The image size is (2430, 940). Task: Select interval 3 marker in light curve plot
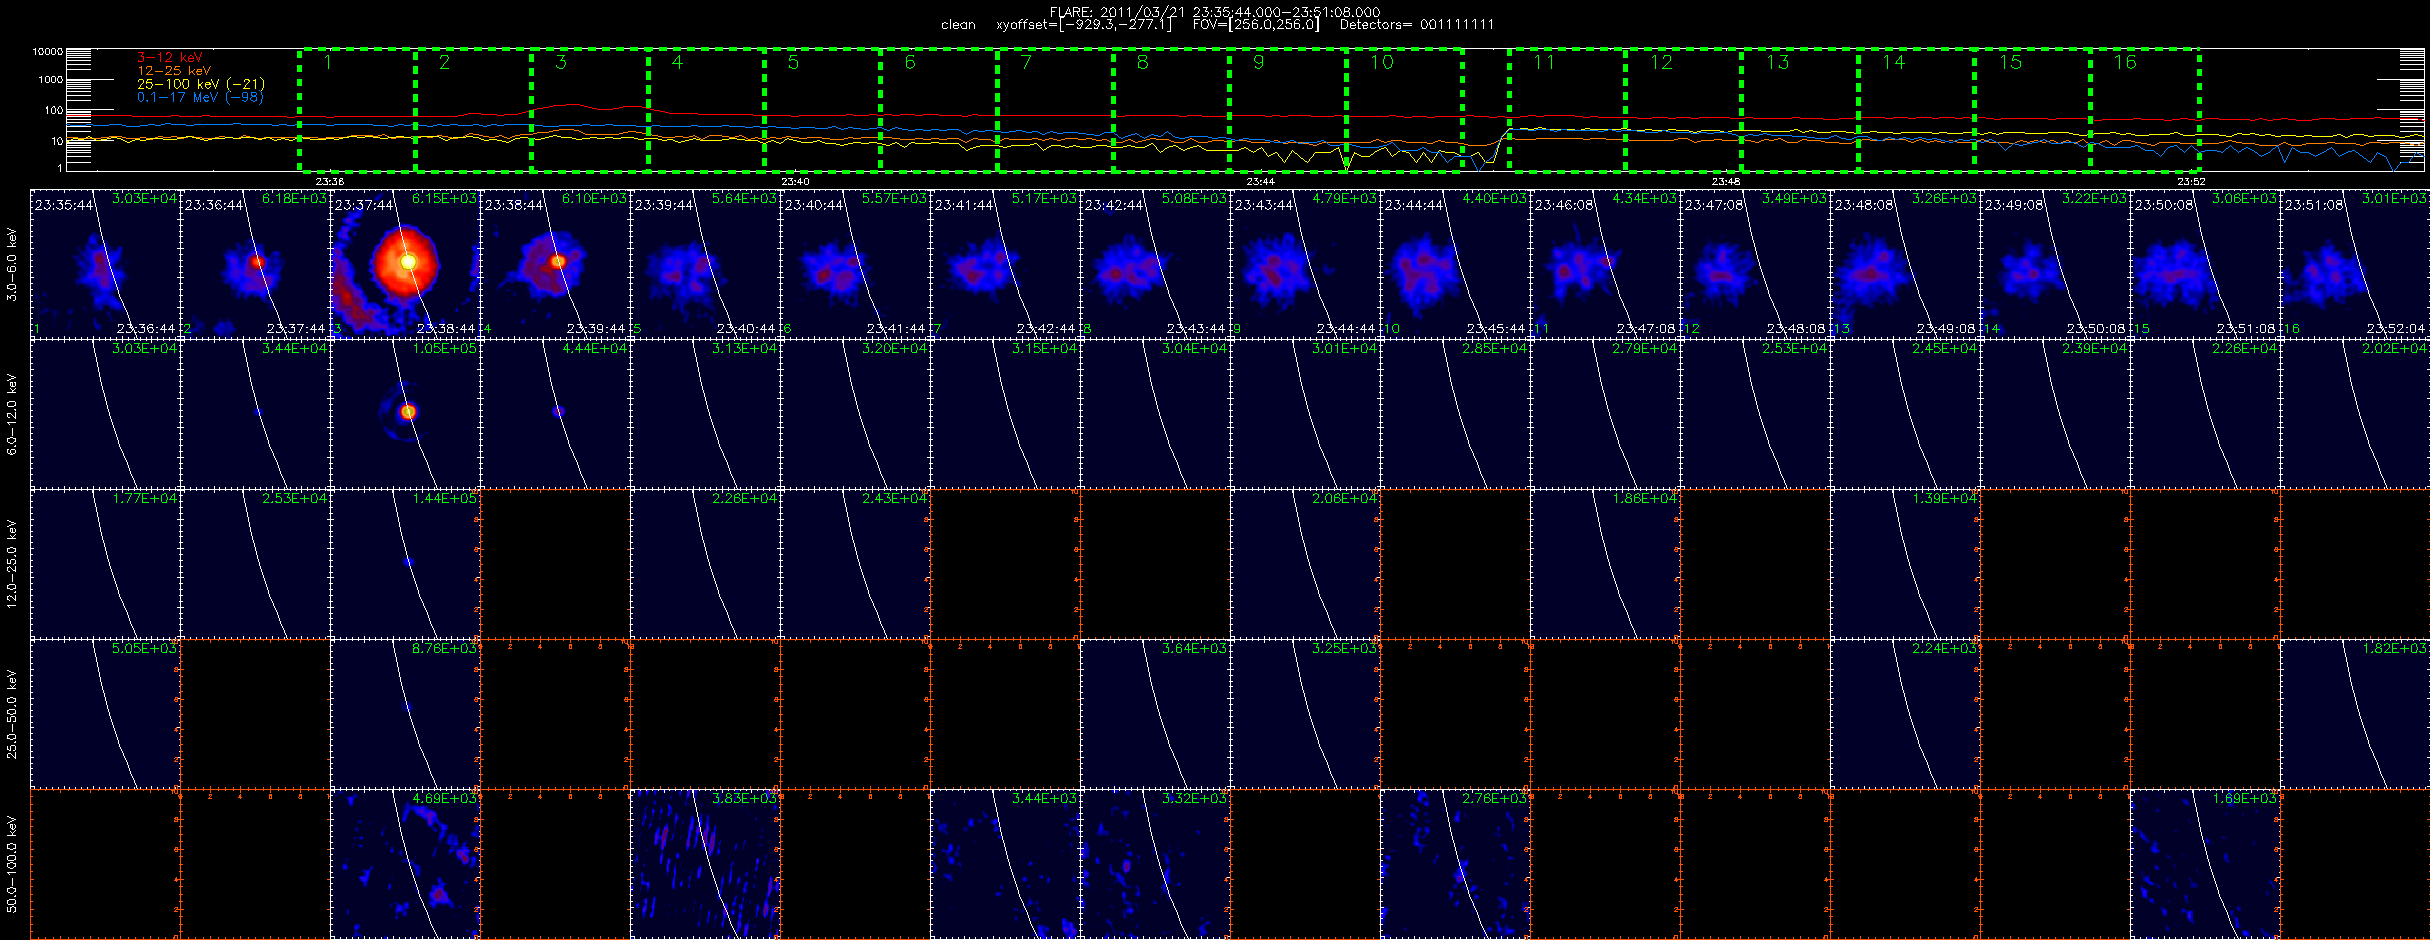point(561,62)
